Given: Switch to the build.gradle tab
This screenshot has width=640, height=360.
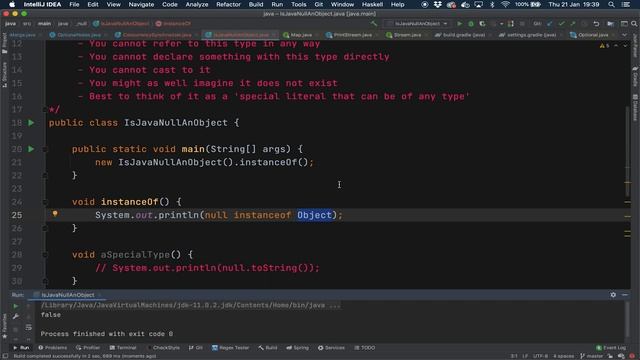Looking at the screenshot, I should click(460, 35).
